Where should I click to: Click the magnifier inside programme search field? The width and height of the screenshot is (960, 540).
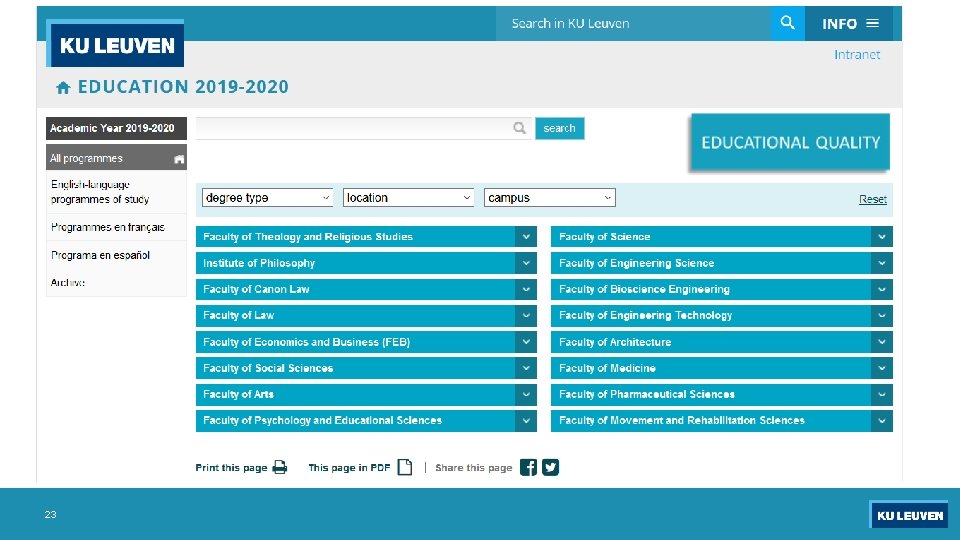(x=519, y=128)
